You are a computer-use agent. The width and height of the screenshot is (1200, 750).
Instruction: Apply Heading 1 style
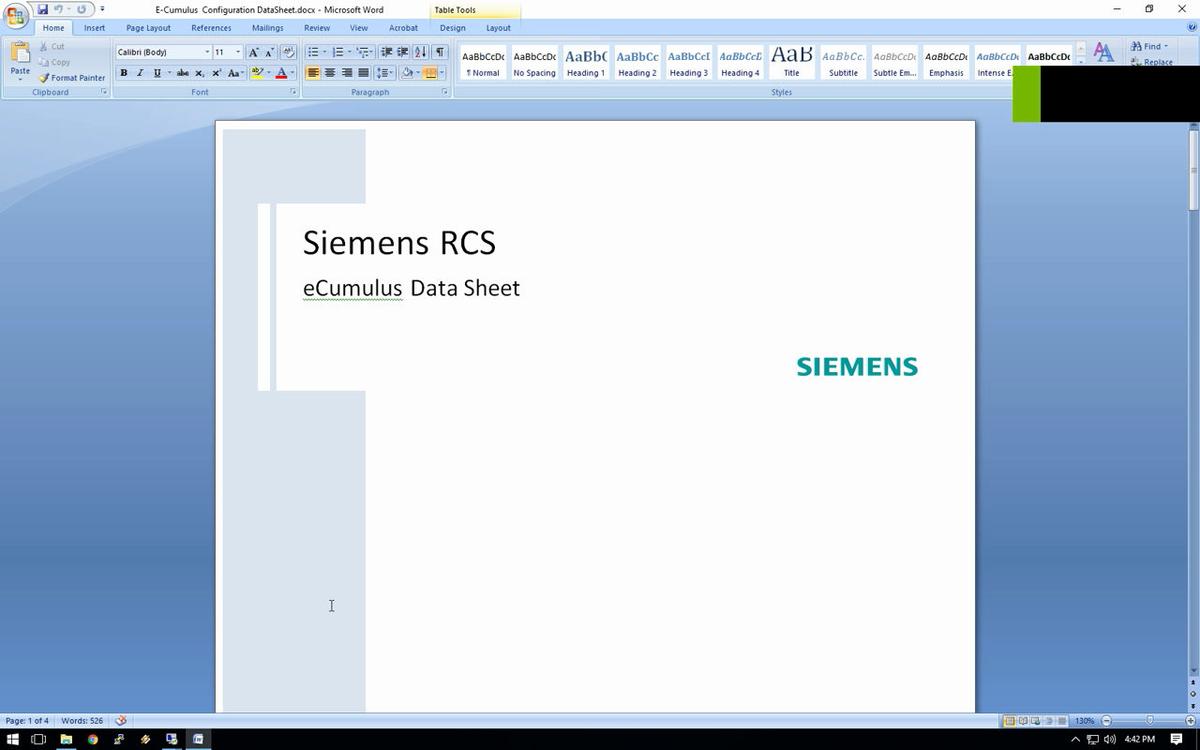pos(586,62)
